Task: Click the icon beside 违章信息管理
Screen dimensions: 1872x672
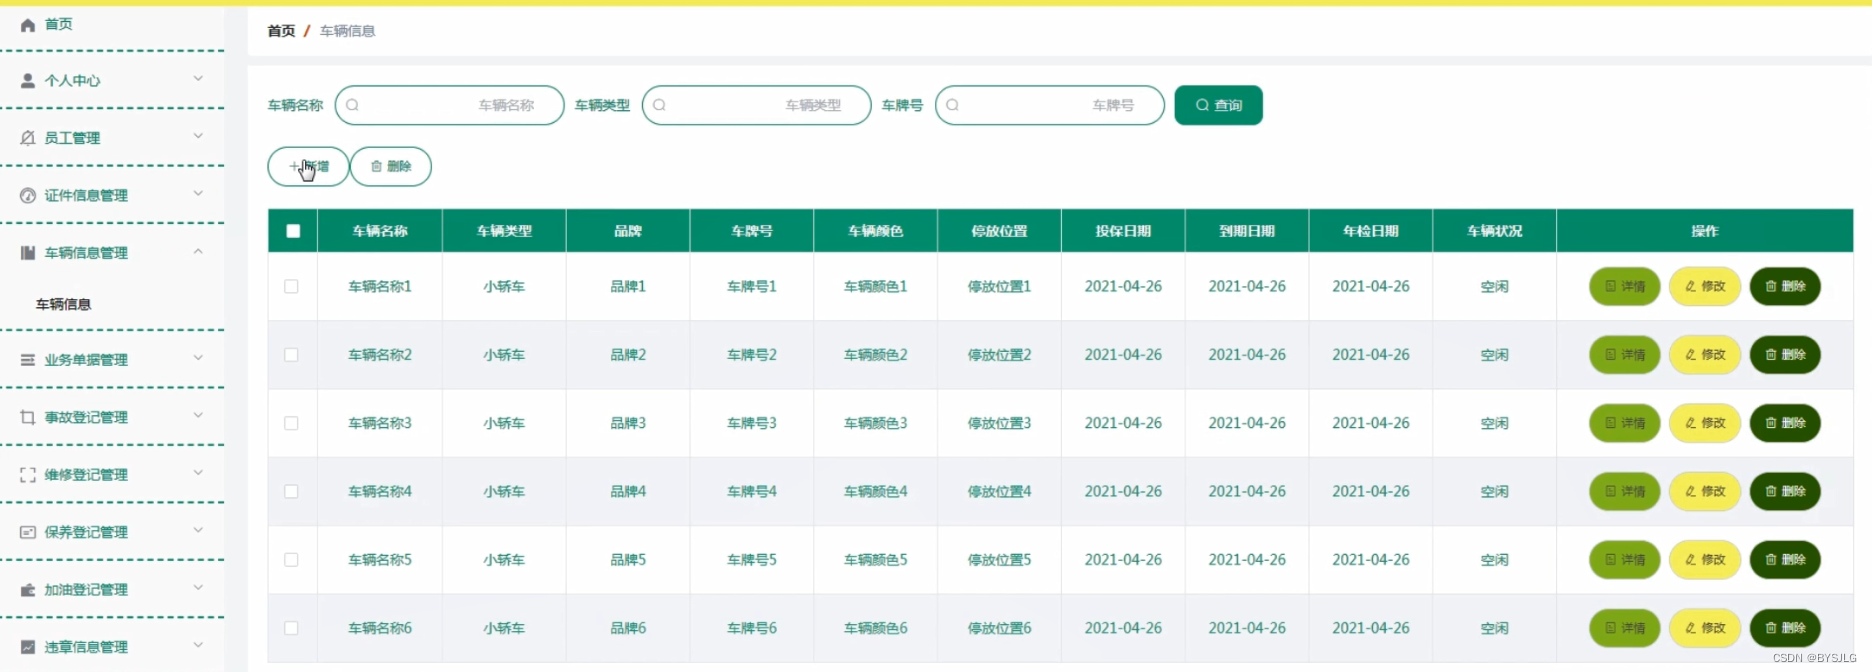Action: [28, 647]
